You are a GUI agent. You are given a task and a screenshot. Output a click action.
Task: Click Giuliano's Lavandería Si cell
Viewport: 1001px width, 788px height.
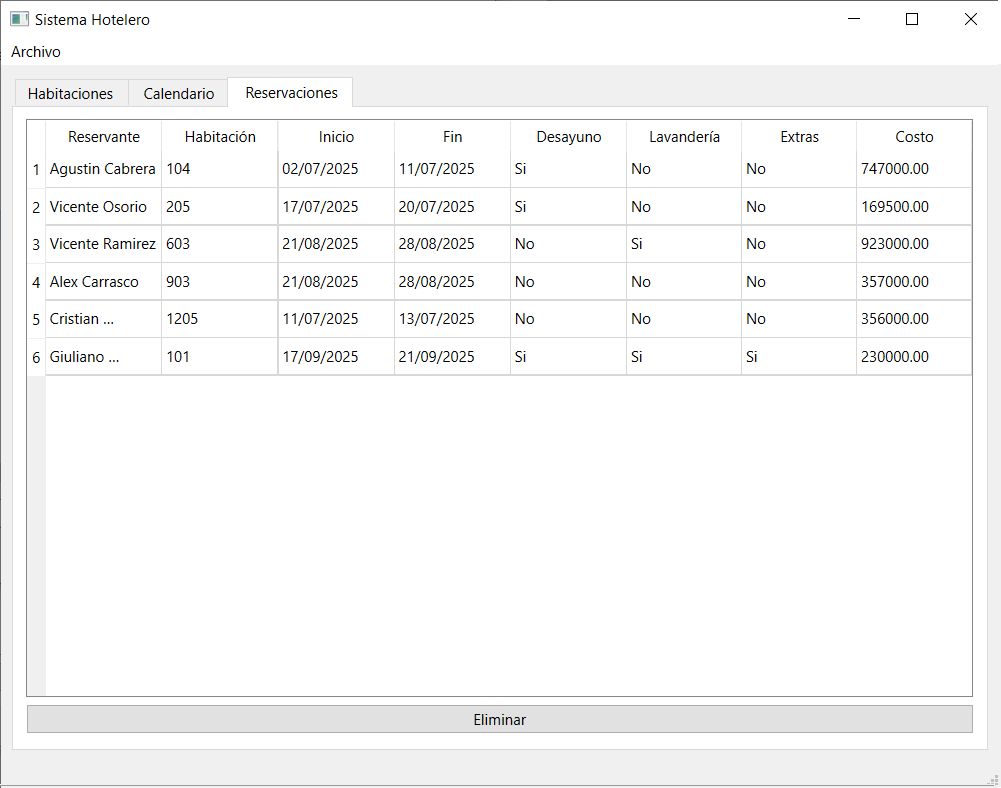684,357
